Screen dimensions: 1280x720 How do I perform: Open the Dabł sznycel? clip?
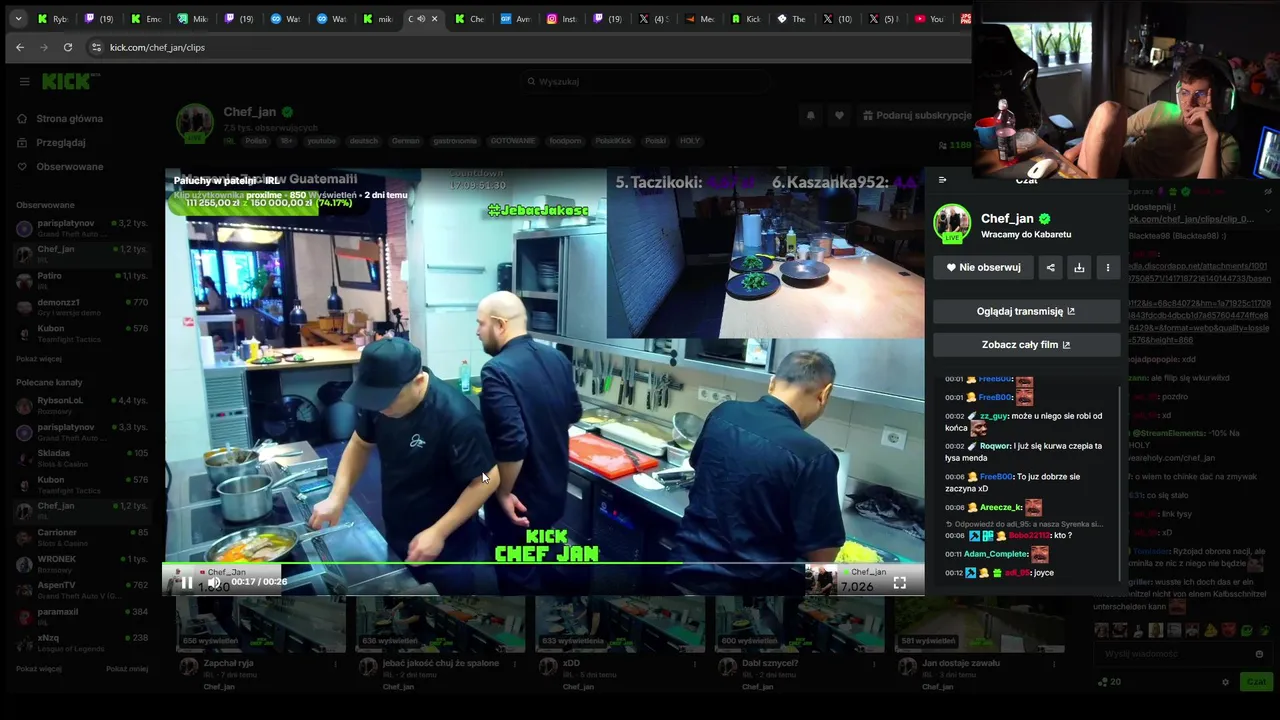point(799,624)
